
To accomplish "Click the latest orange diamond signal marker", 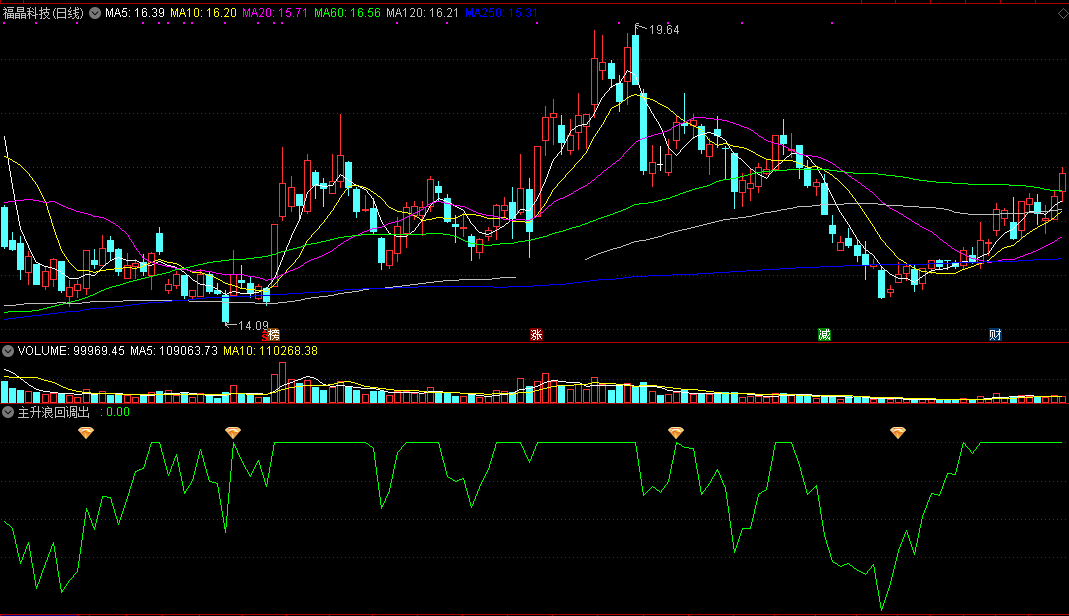I will [x=898, y=433].
